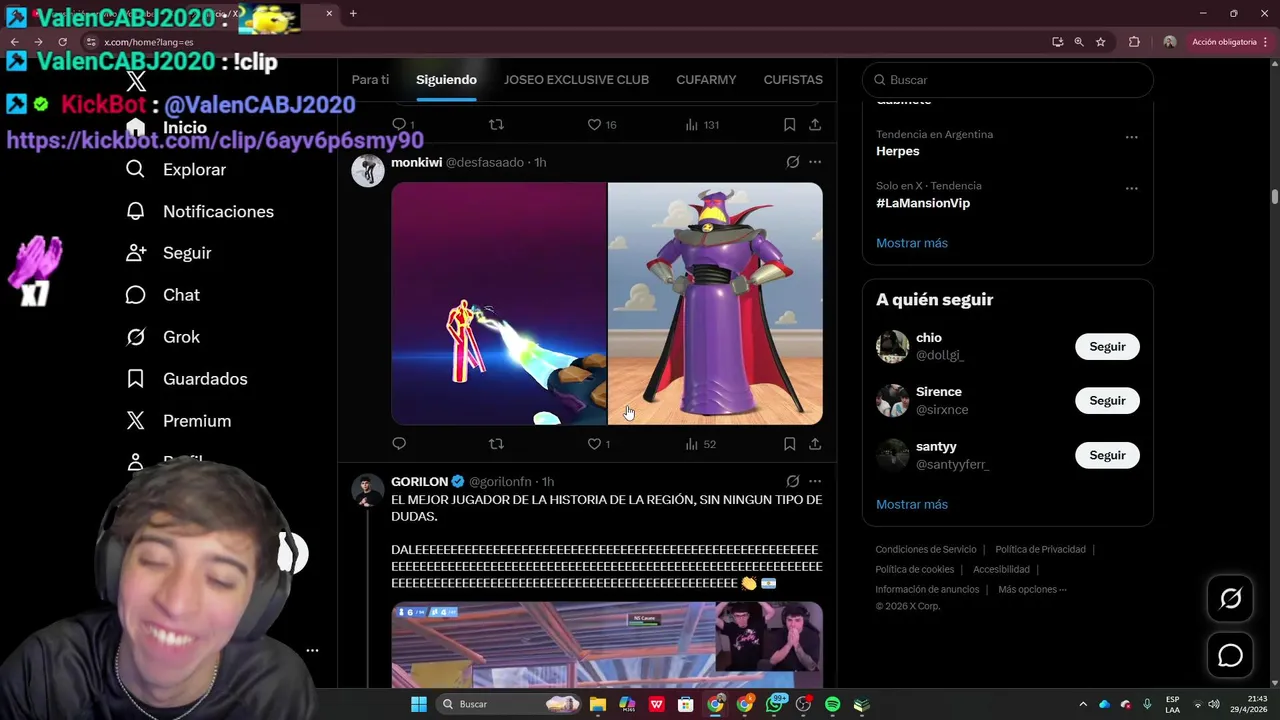Switch to JOSEO EXCLUSIVE CLUB tab

pos(576,80)
